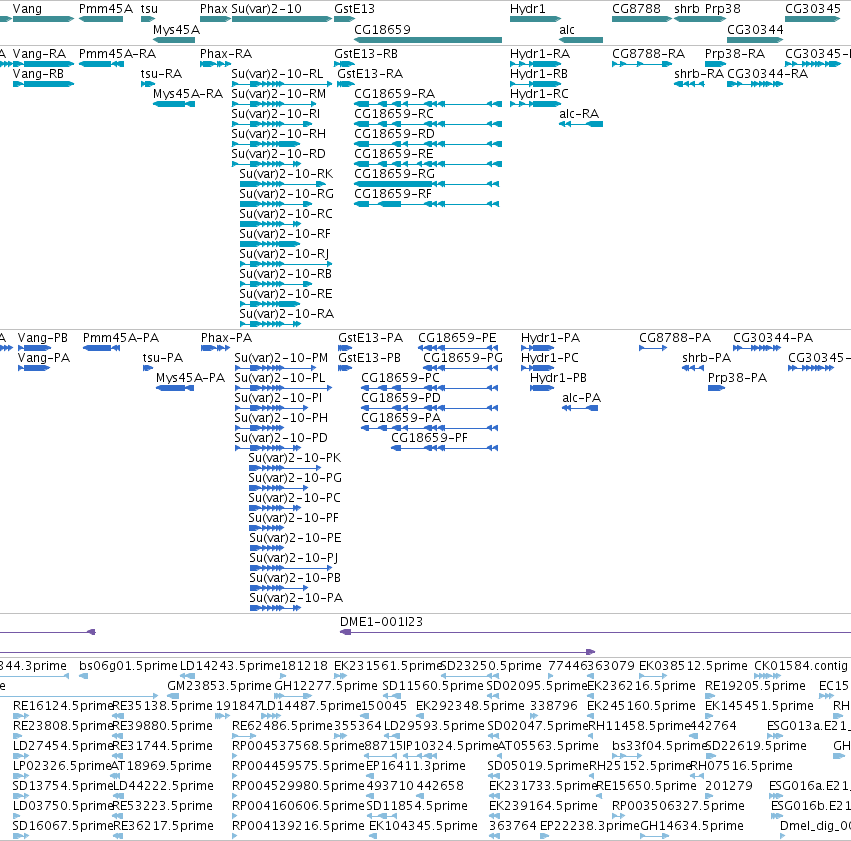Click the AT05563.5prime EST label
The width and height of the screenshot is (851, 841).
pos(549,746)
